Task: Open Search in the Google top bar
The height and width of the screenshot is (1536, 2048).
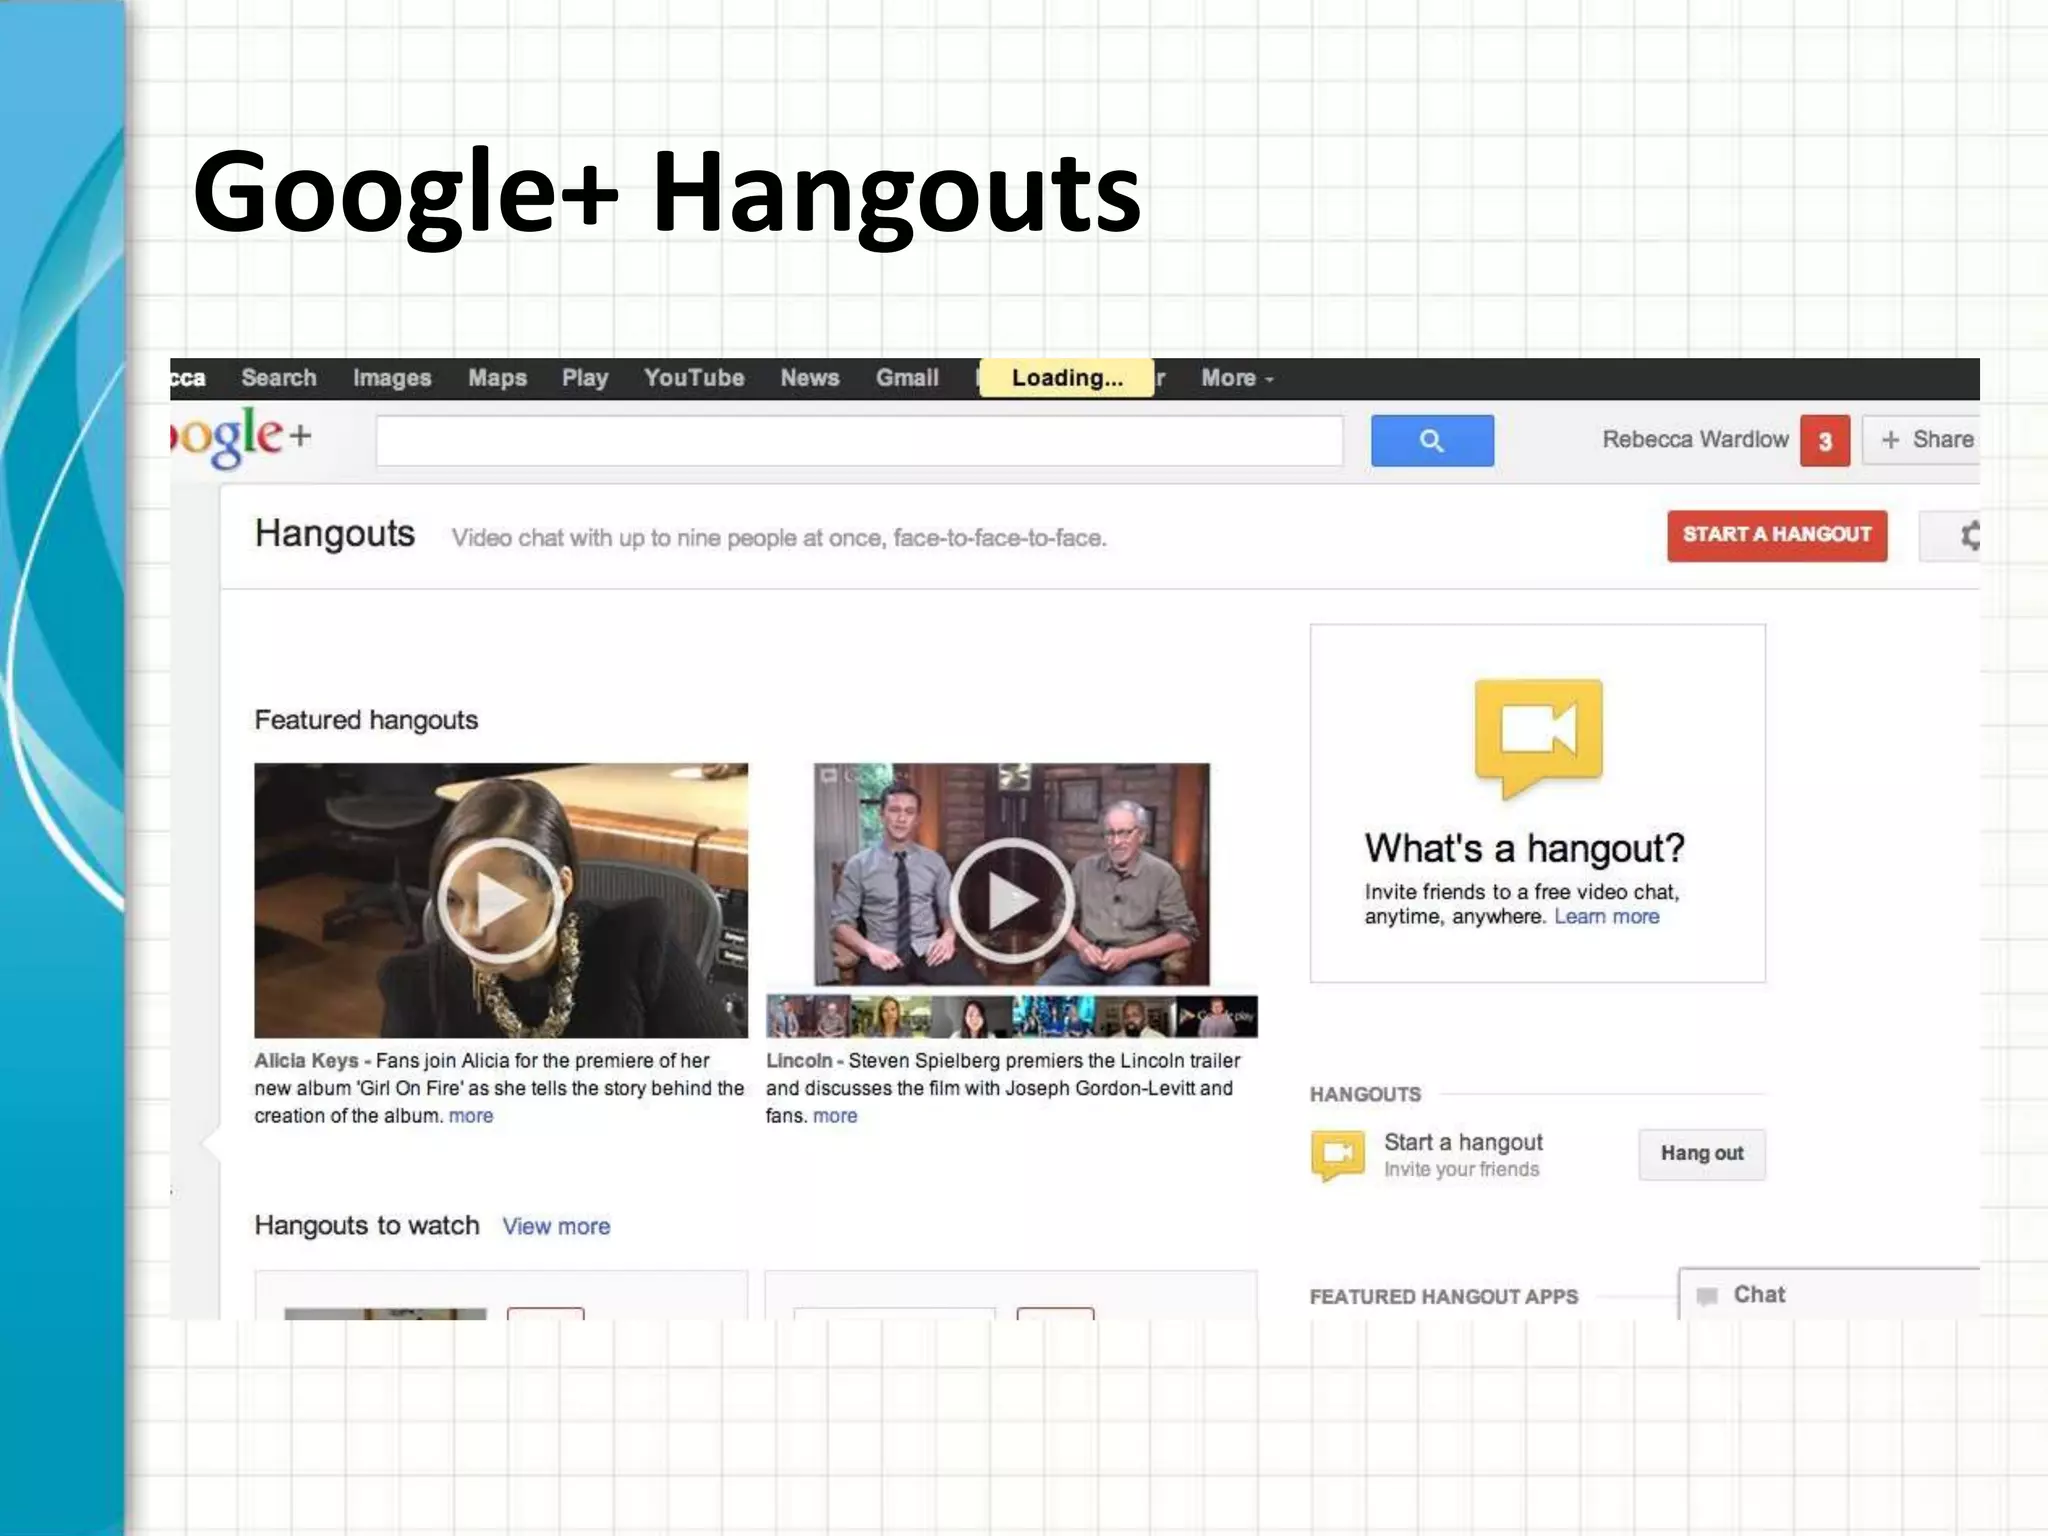Action: pos(279,378)
